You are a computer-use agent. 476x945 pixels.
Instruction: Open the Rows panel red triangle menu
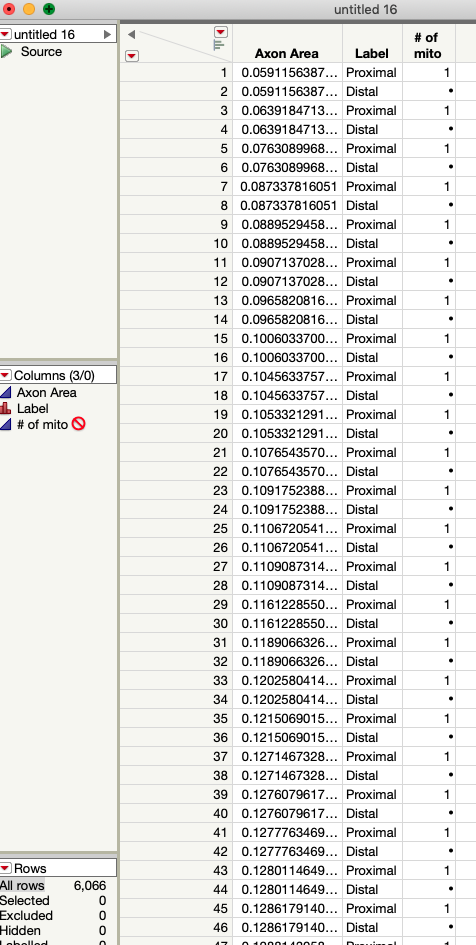click(5, 868)
